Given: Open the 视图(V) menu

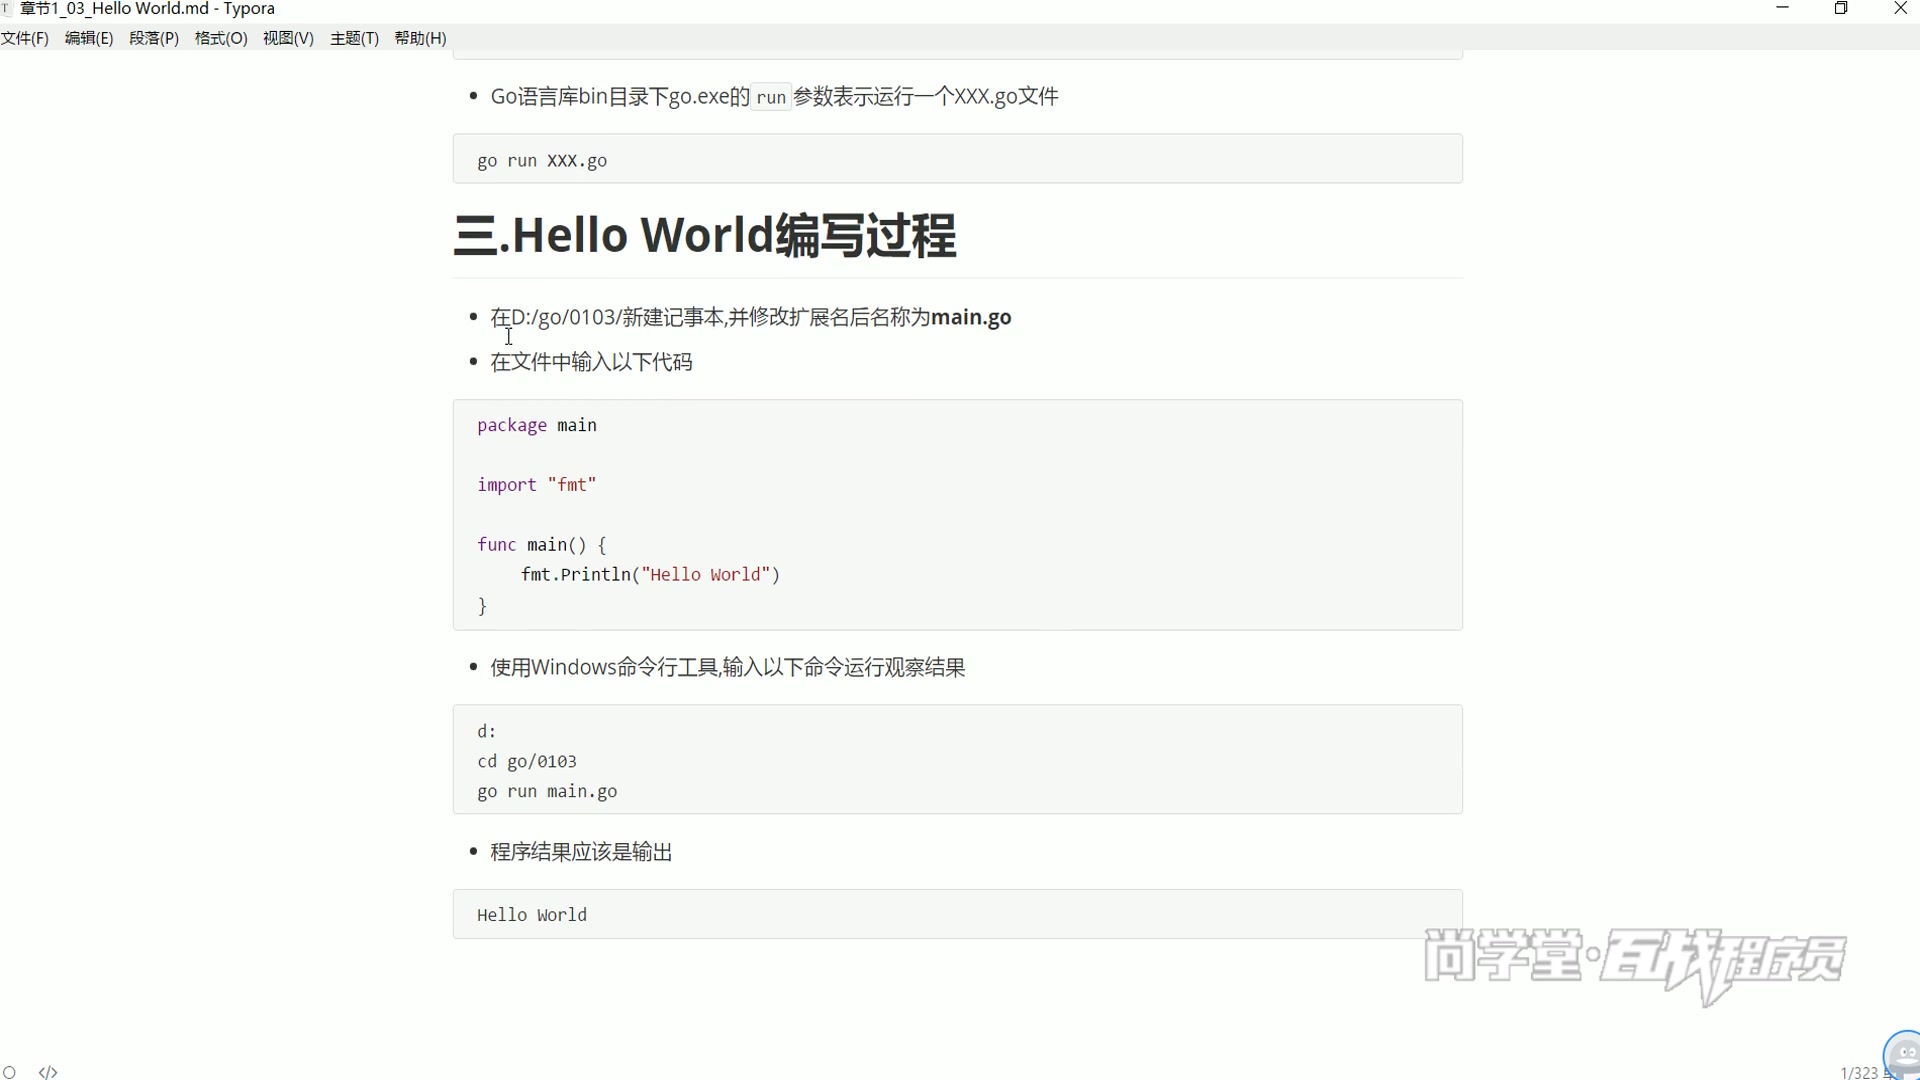Looking at the screenshot, I should point(288,38).
